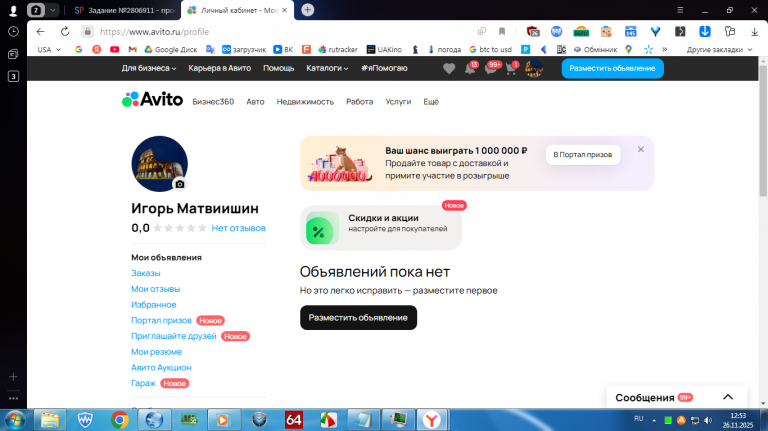
Task: Open the Приглашайте друзей link
Action: (x=173, y=335)
